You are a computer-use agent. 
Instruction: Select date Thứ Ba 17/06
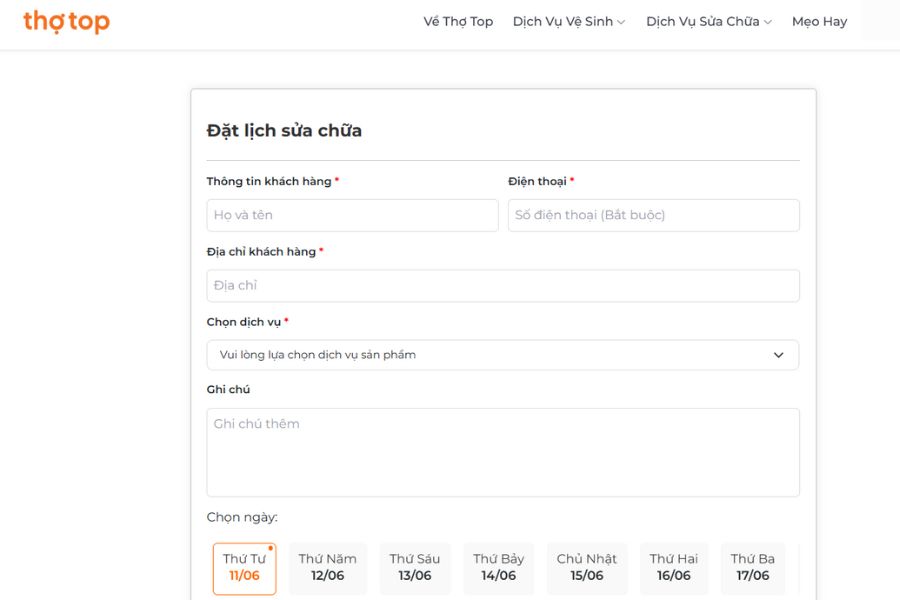pos(752,567)
